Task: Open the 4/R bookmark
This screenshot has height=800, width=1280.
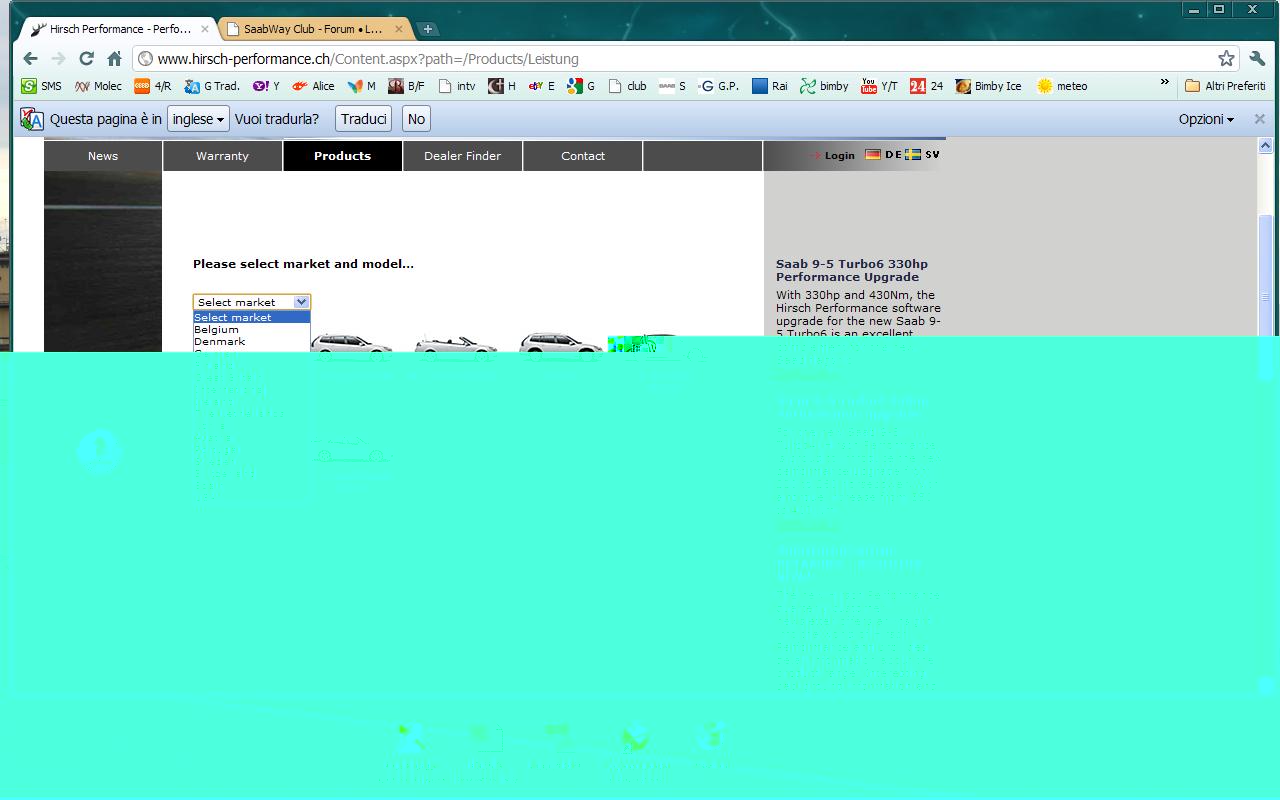Action: 152,86
